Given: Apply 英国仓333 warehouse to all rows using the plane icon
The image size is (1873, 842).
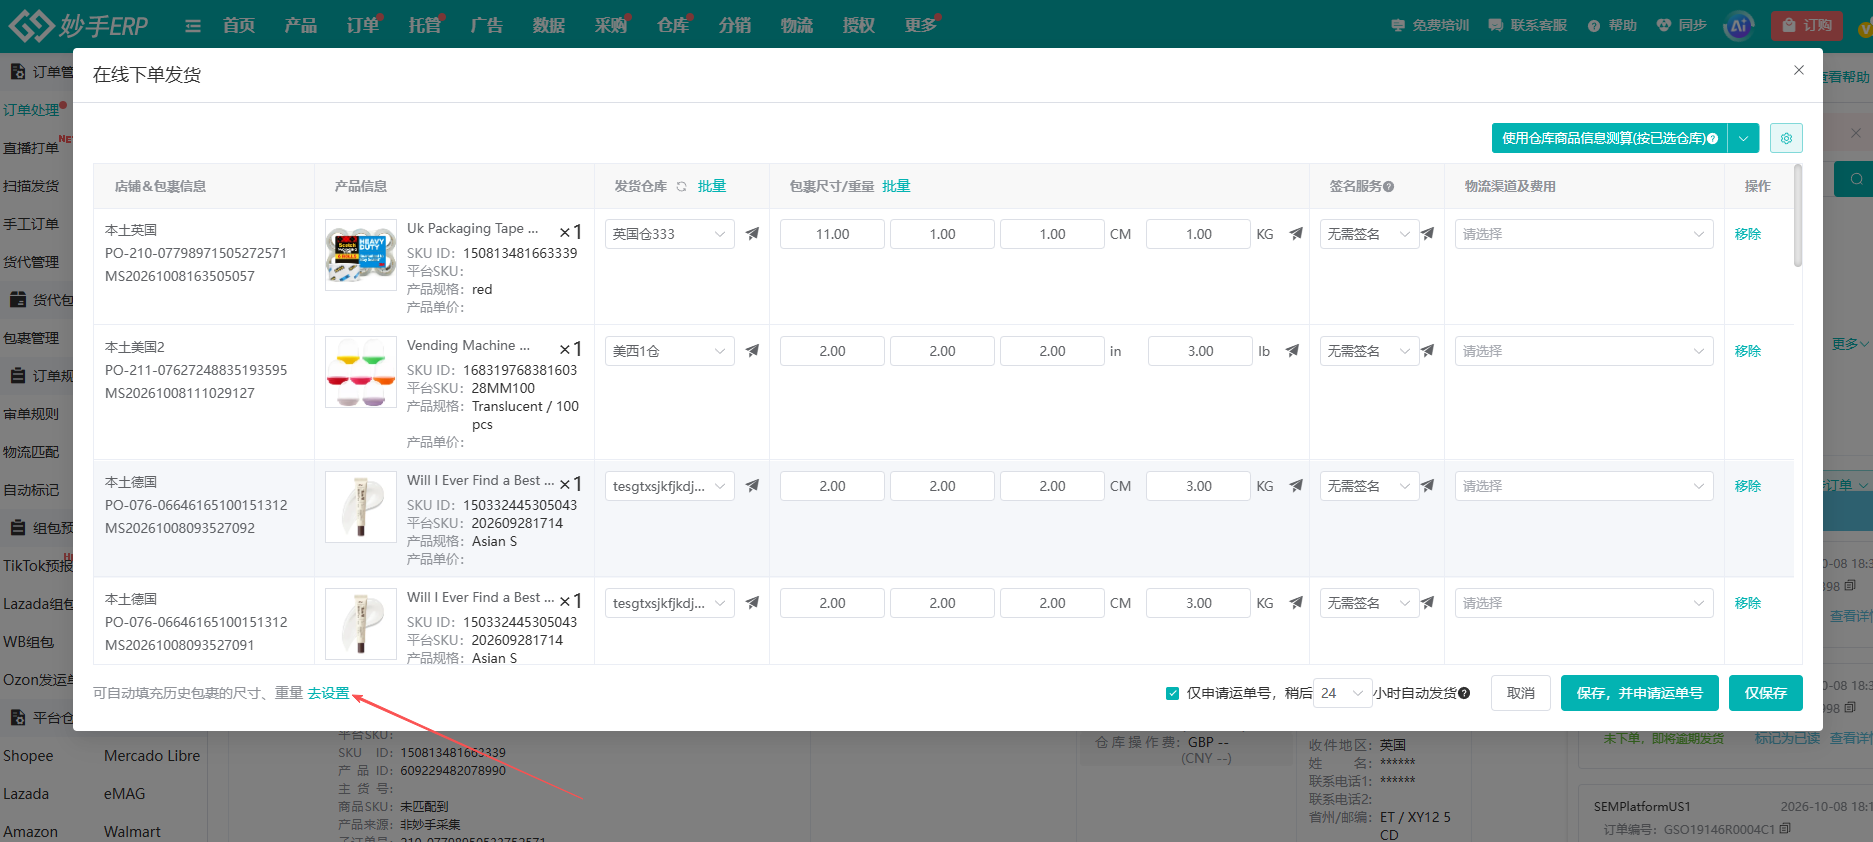Looking at the screenshot, I should (752, 234).
